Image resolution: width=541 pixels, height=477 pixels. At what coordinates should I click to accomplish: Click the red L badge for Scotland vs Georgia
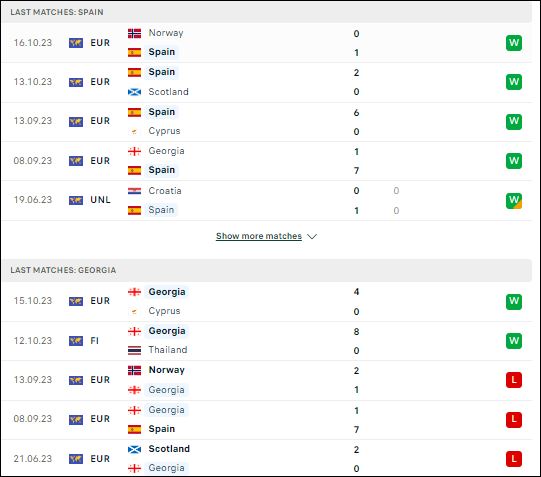[514, 459]
